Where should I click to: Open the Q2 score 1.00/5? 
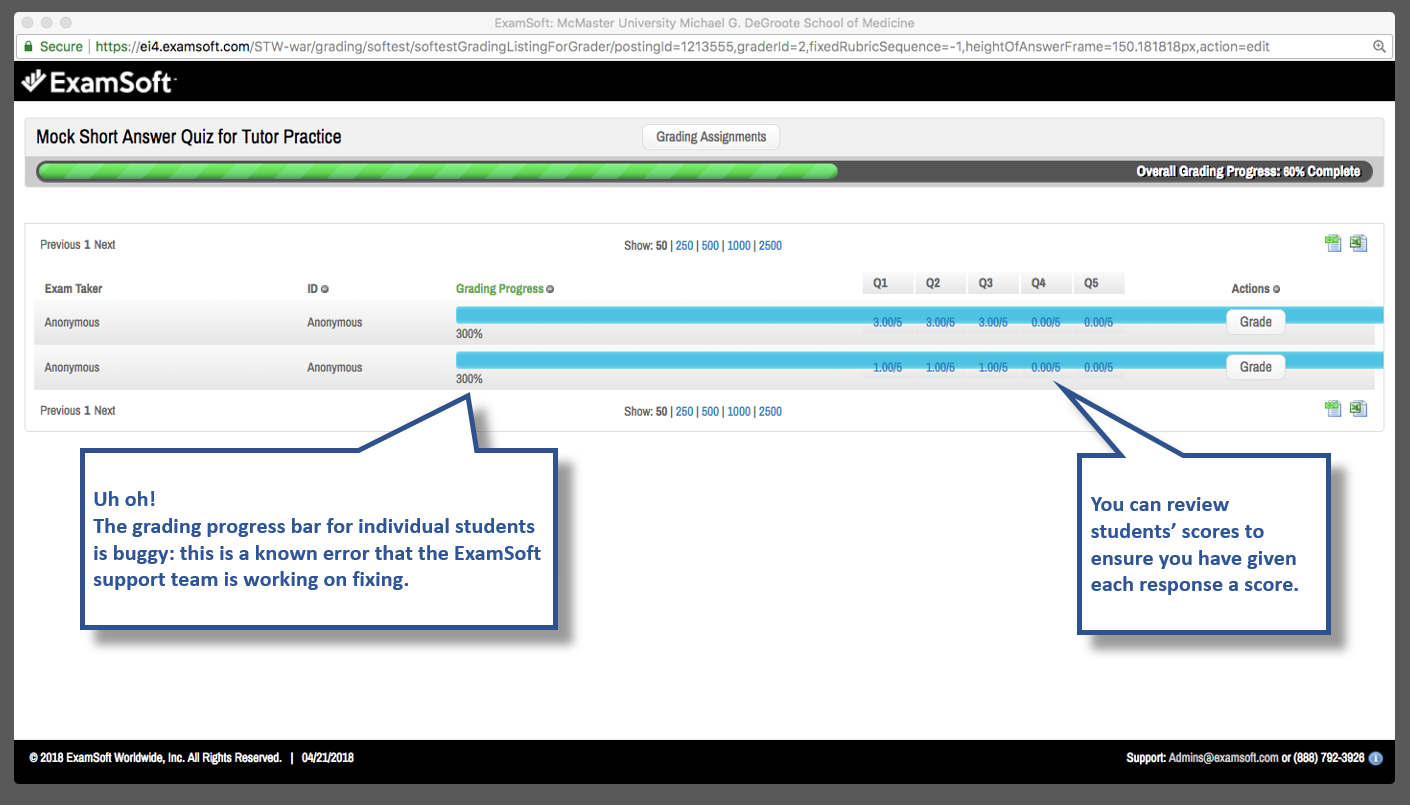click(940, 368)
